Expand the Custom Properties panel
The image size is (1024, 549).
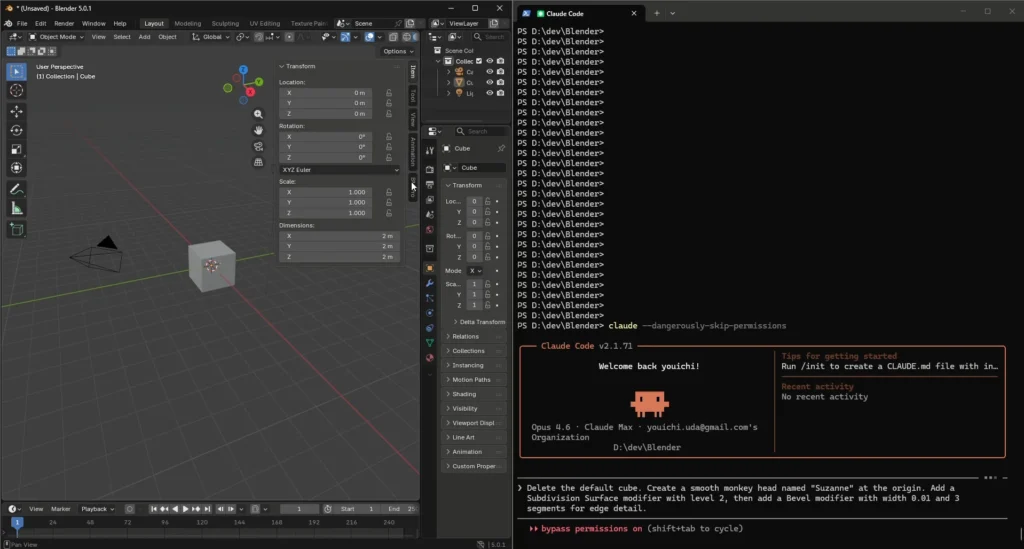[473, 466]
